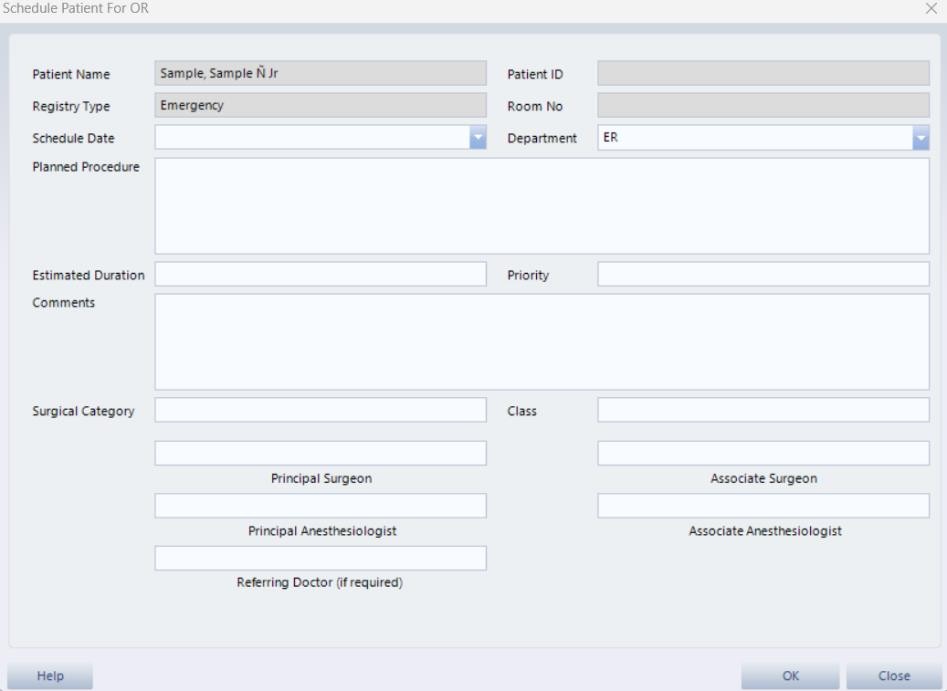Expand the Department dropdown arrow

point(921,138)
